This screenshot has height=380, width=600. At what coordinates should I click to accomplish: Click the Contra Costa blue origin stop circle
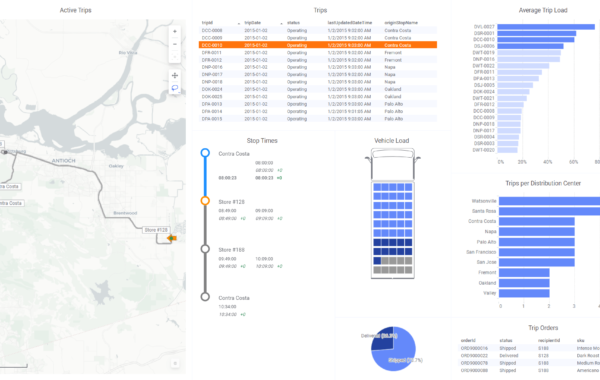[205, 153]
